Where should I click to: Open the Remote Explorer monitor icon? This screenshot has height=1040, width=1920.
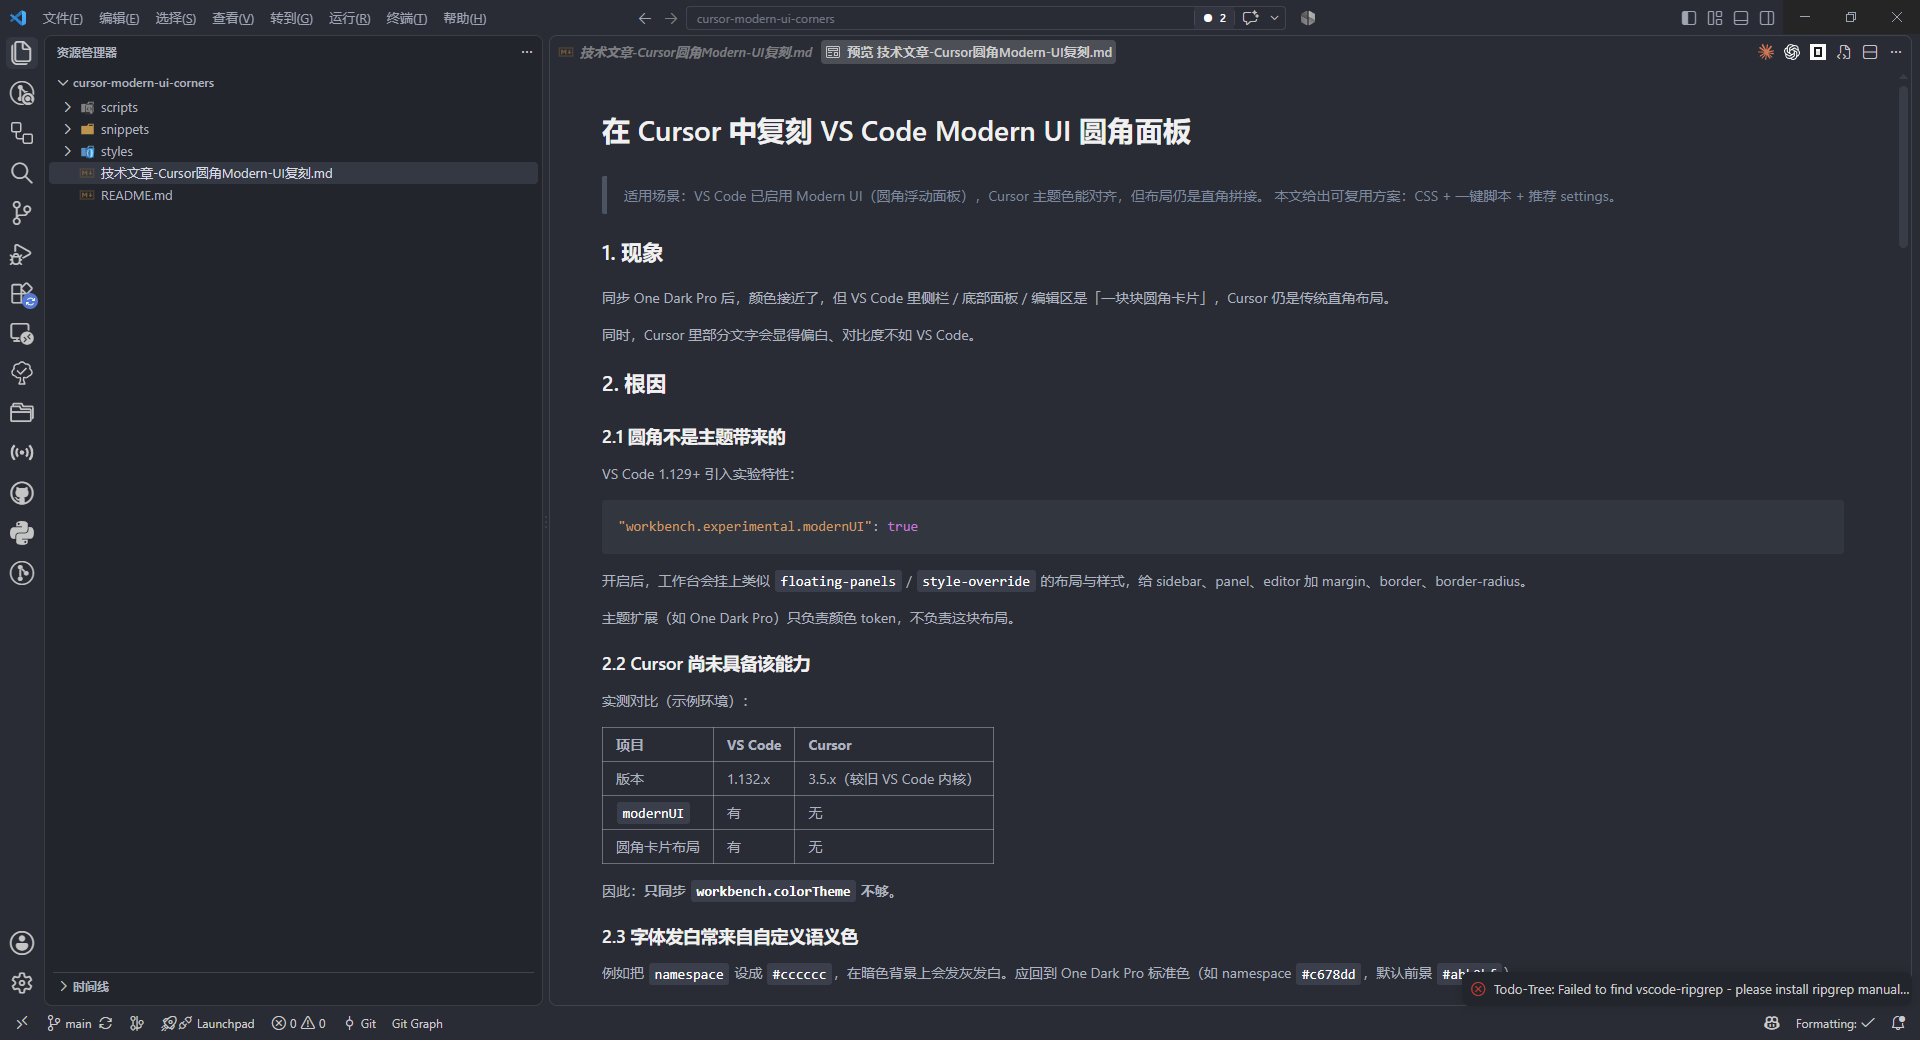point(21,334)
